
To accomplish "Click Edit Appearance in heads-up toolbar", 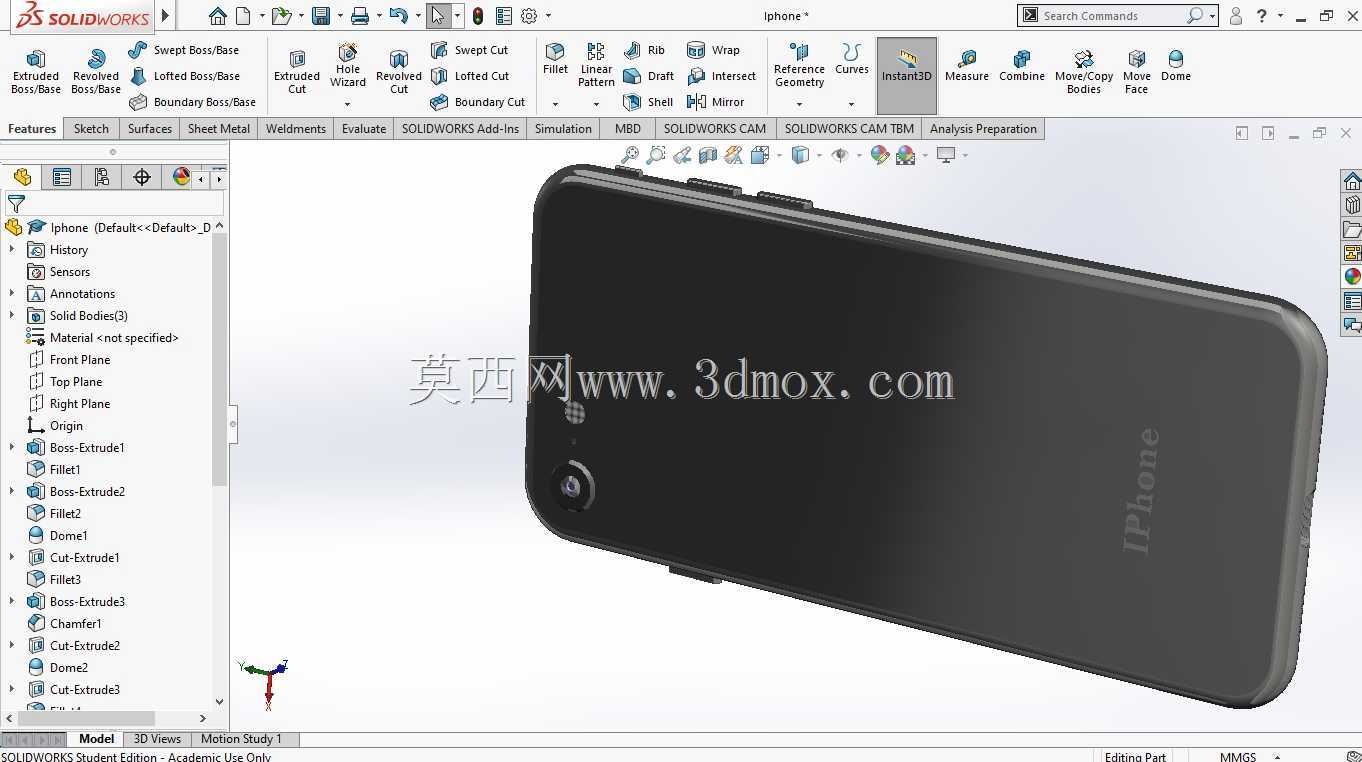I will (x=880, y=155).
